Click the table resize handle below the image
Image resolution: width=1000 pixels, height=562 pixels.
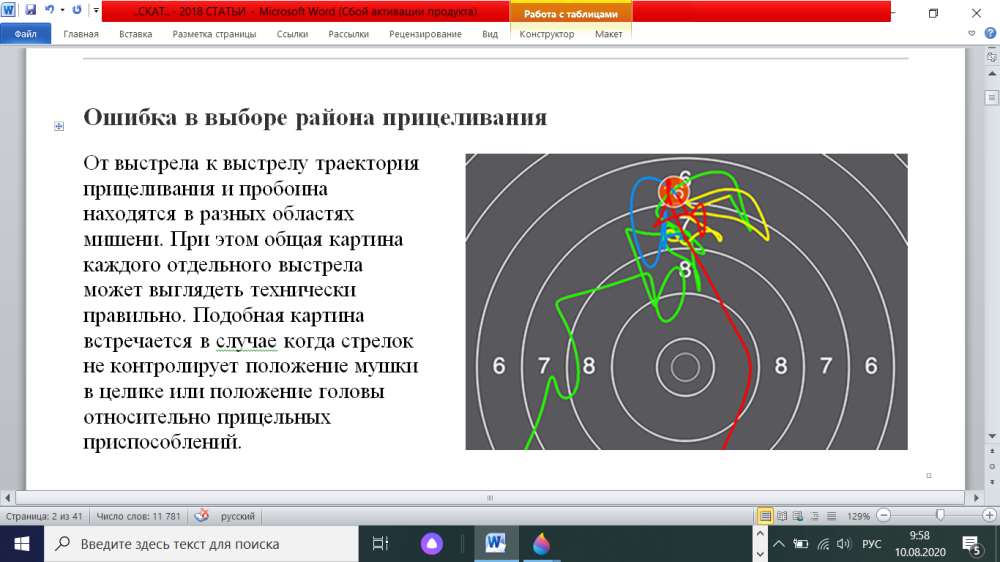pos(929,475)
